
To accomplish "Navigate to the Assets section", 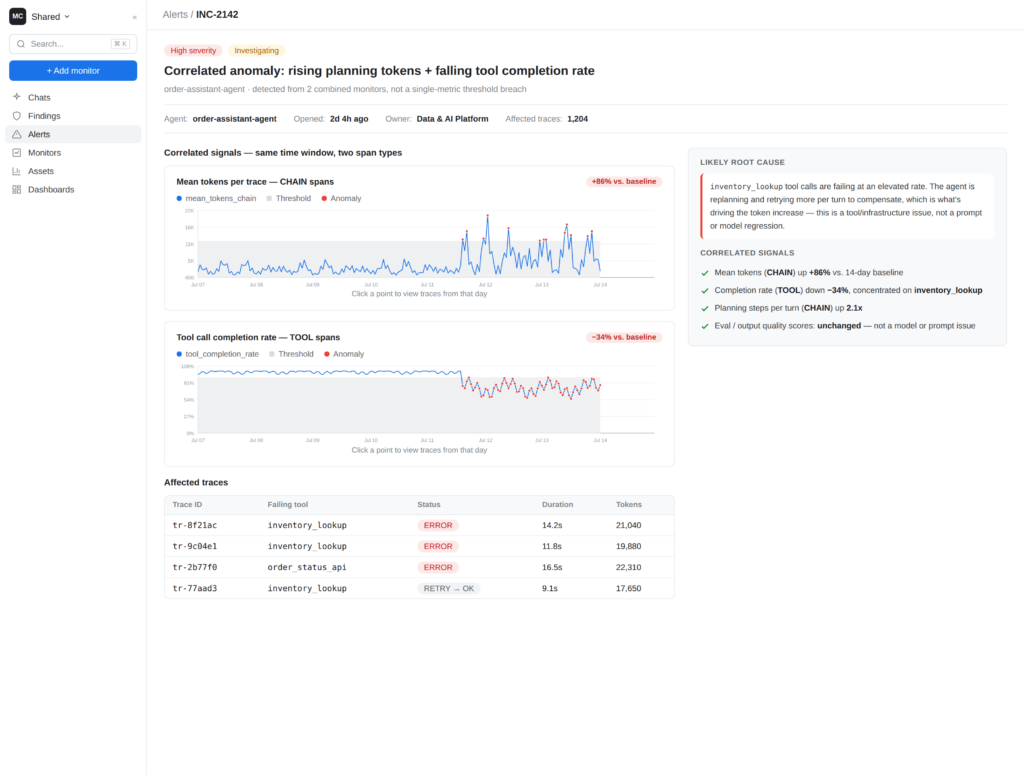I will (73, 171).
